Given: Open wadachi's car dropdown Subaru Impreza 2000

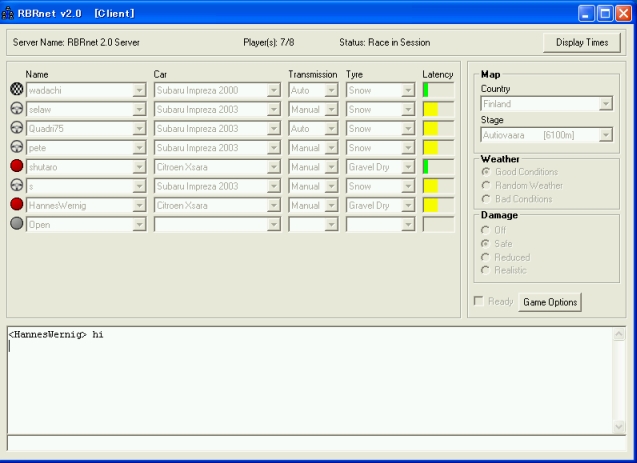Looking at the screenshot, I should 217,90.
